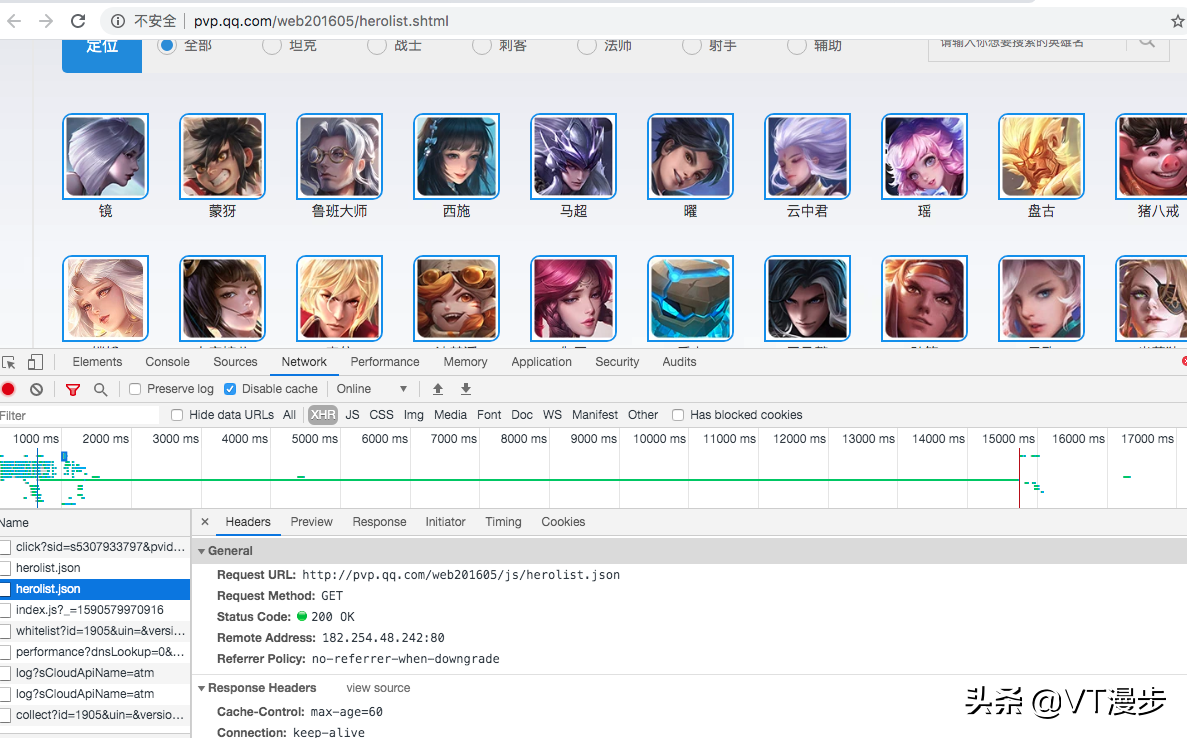Open the Application tab

click(x=541, y=362)
